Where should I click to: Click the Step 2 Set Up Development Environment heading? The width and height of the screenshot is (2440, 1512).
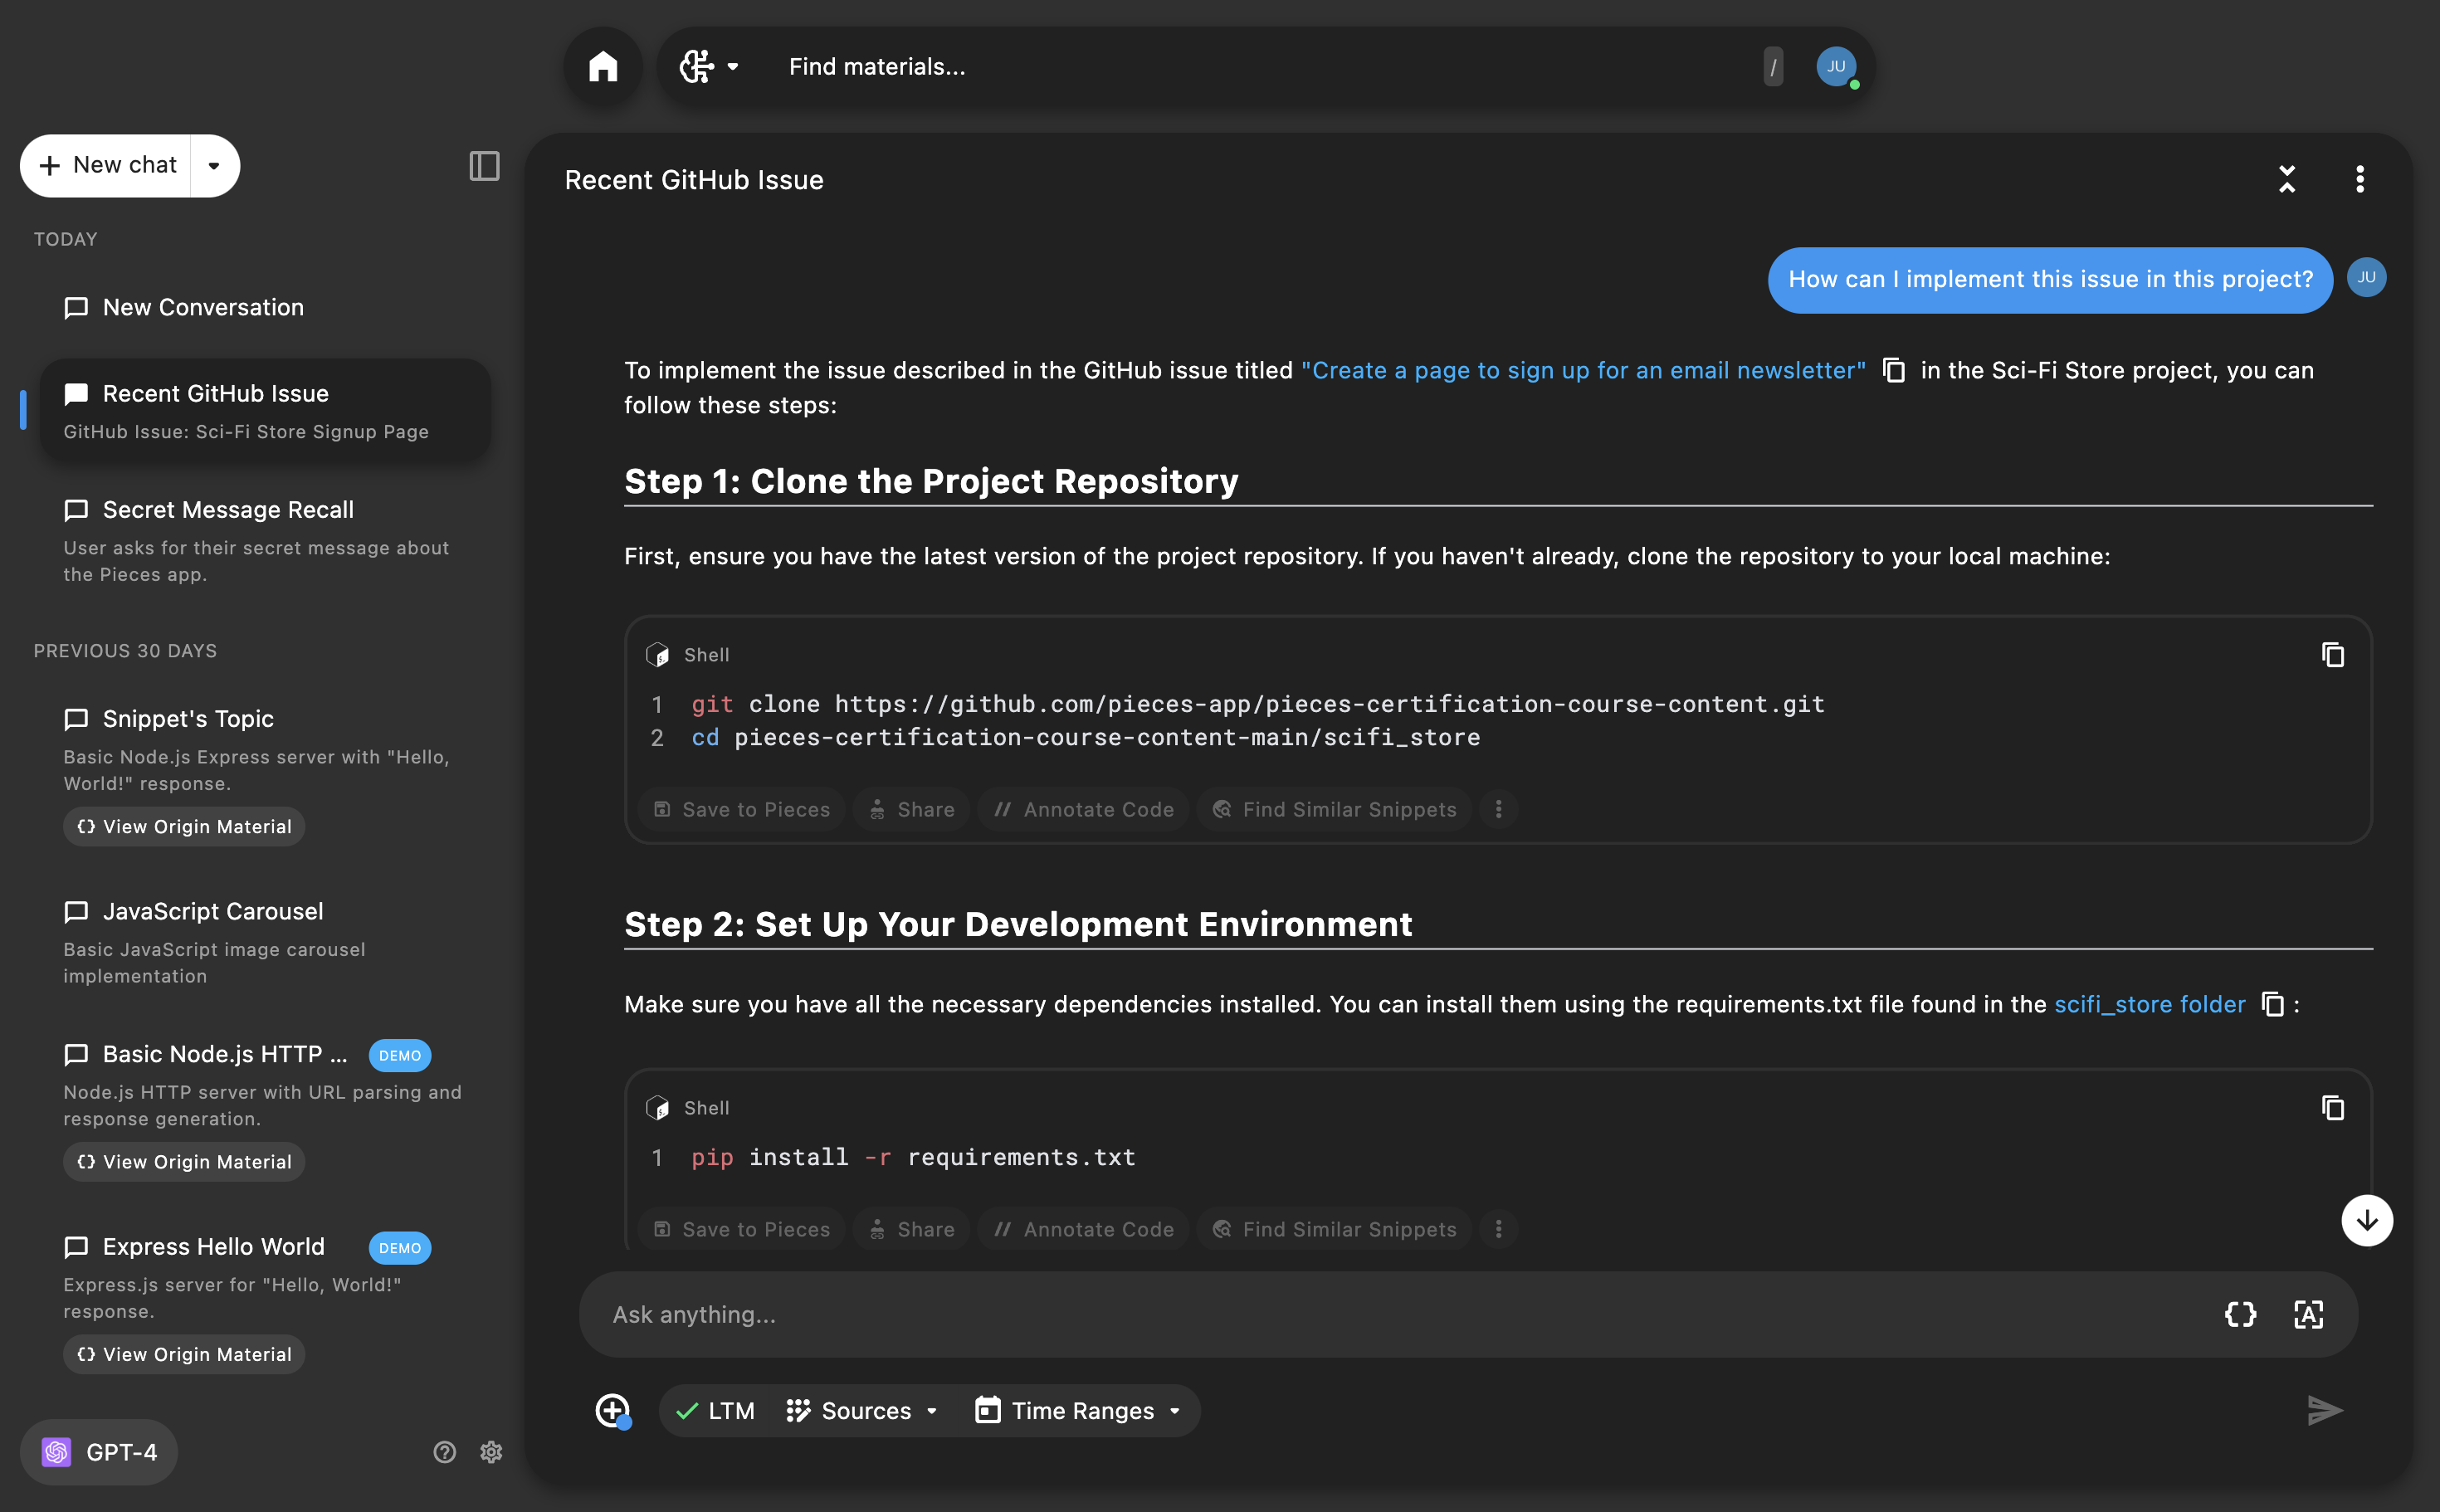(1018, 924)
